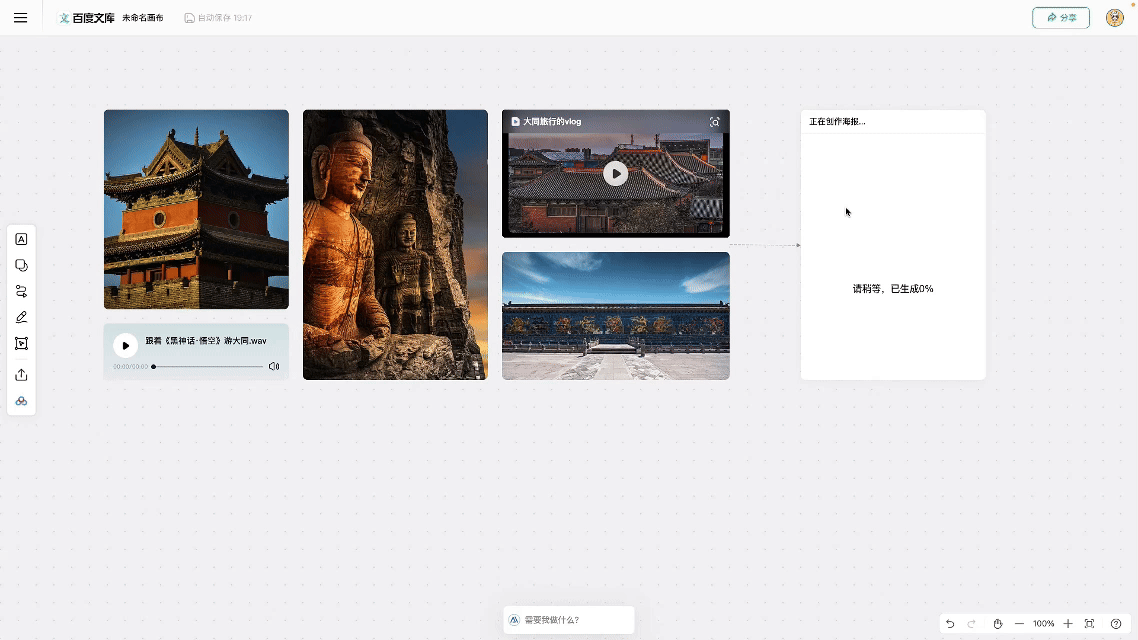The height and width of the screenshot is (640, 1138).
Task: Click the 自动保存 auto-save status
Action: click(x=218, y=17)
